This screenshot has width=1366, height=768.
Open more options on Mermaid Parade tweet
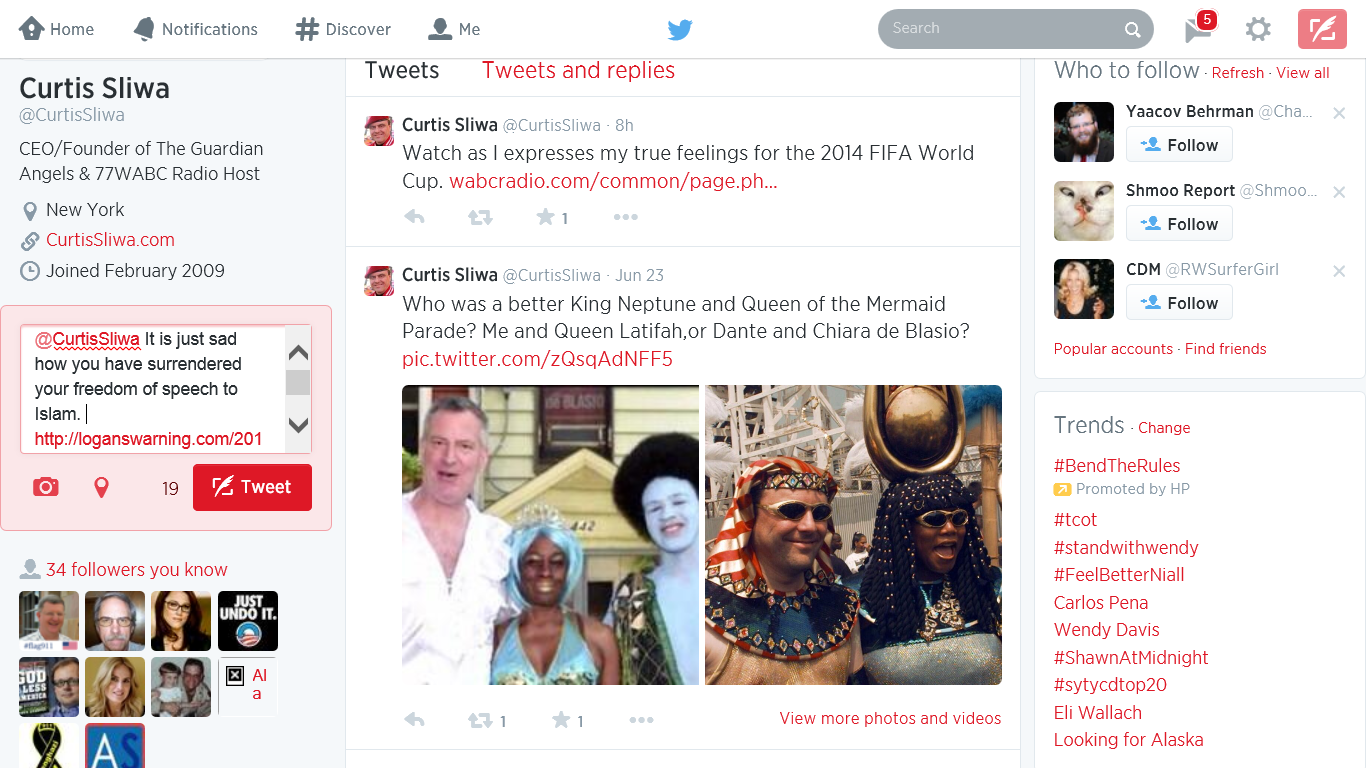(x=642, y=720)
